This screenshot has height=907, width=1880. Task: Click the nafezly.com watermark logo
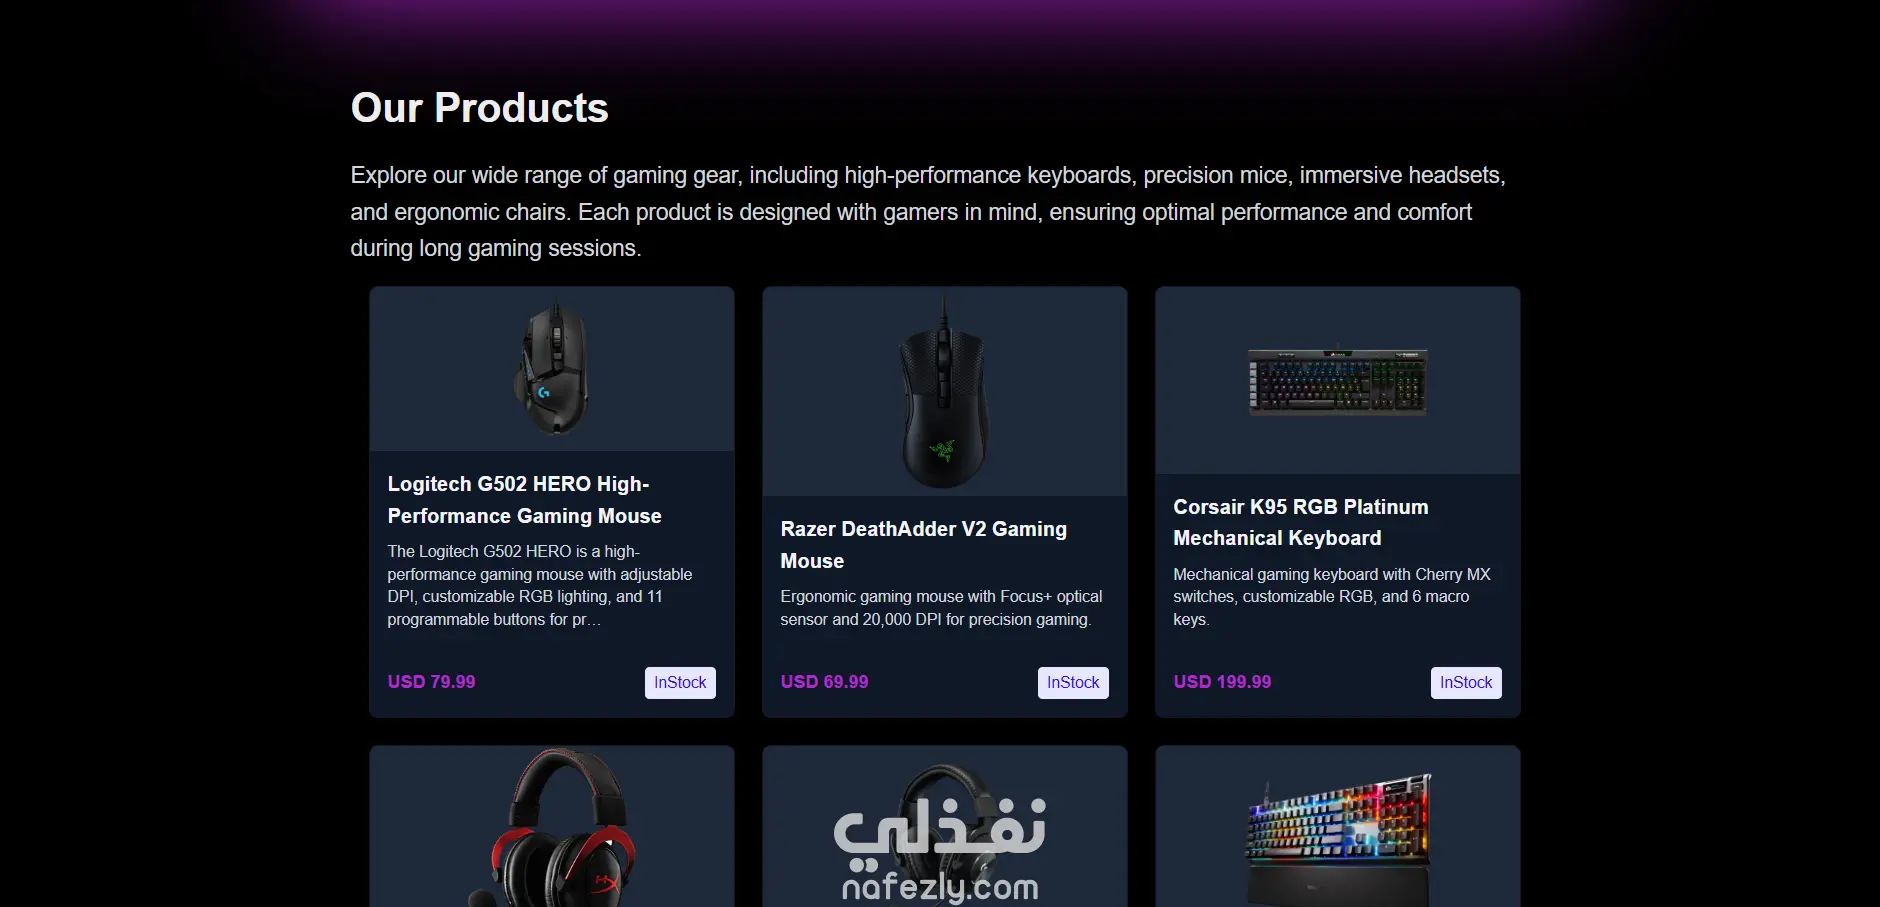tap(940, 850)
